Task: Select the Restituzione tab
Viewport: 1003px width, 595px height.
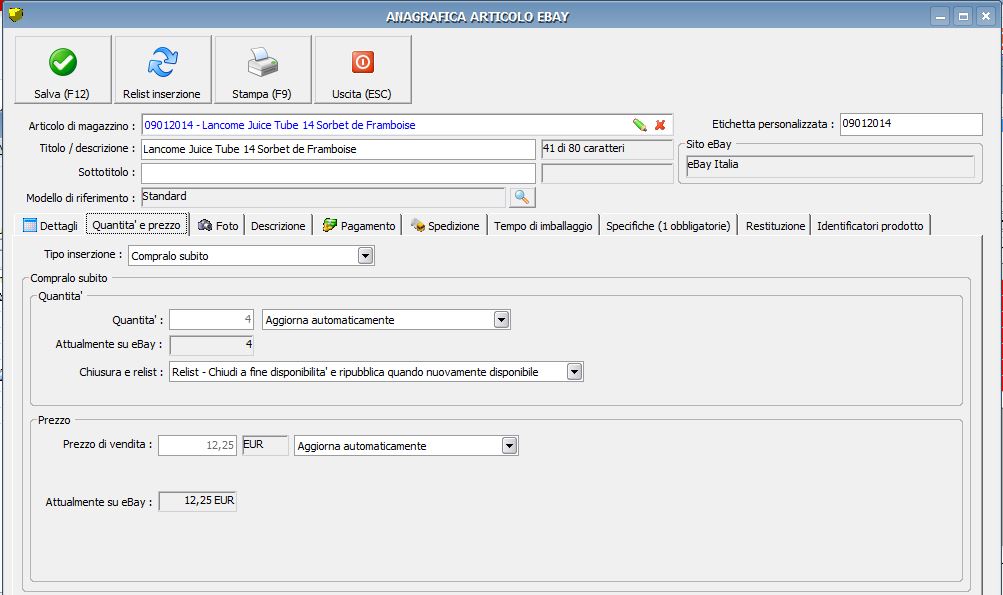Action: pos(775,225)
